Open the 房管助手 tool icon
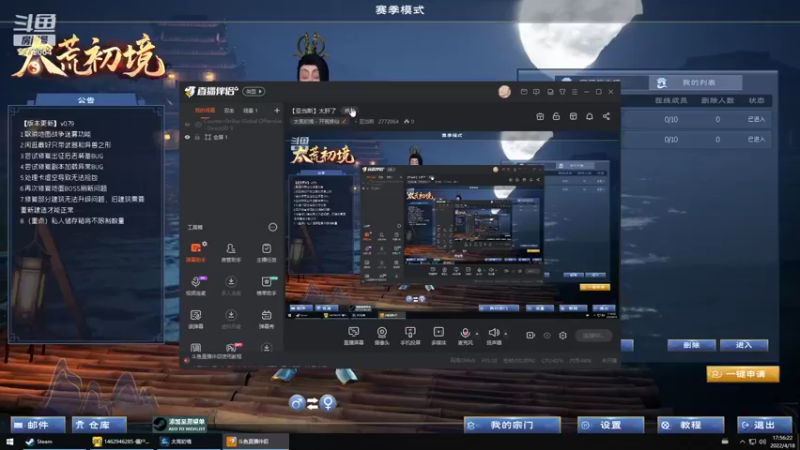Image resolution: width=800 pixels, height=450 pixels. point(231,253)
